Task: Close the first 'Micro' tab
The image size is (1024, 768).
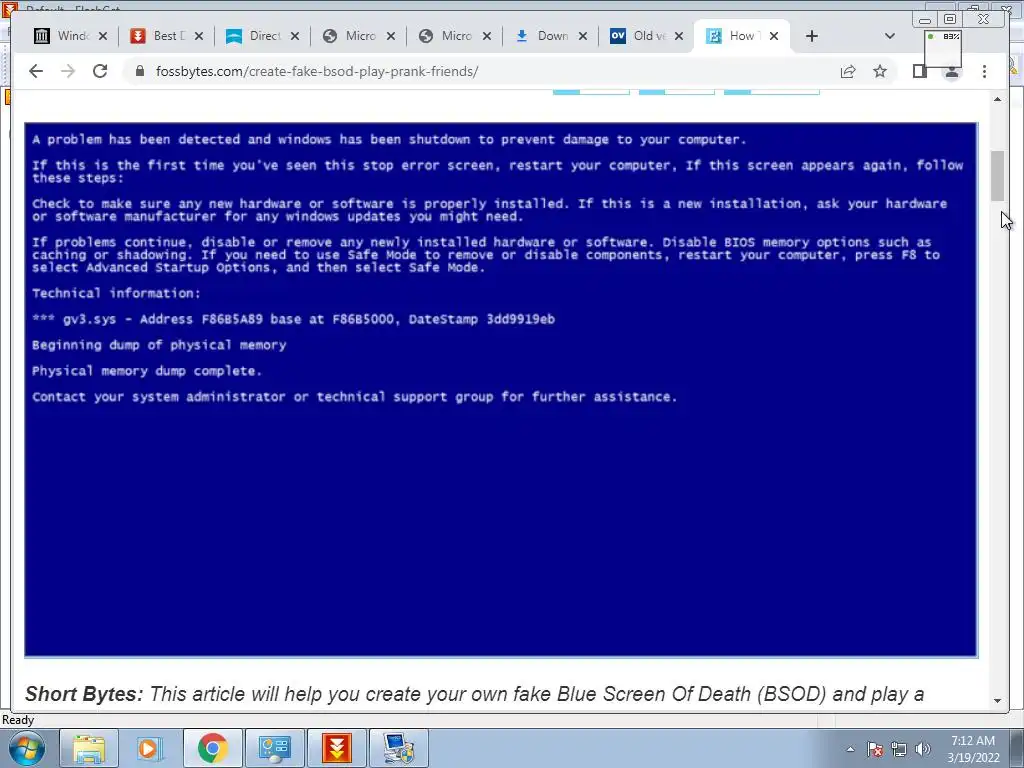Action: pos(391,36)
